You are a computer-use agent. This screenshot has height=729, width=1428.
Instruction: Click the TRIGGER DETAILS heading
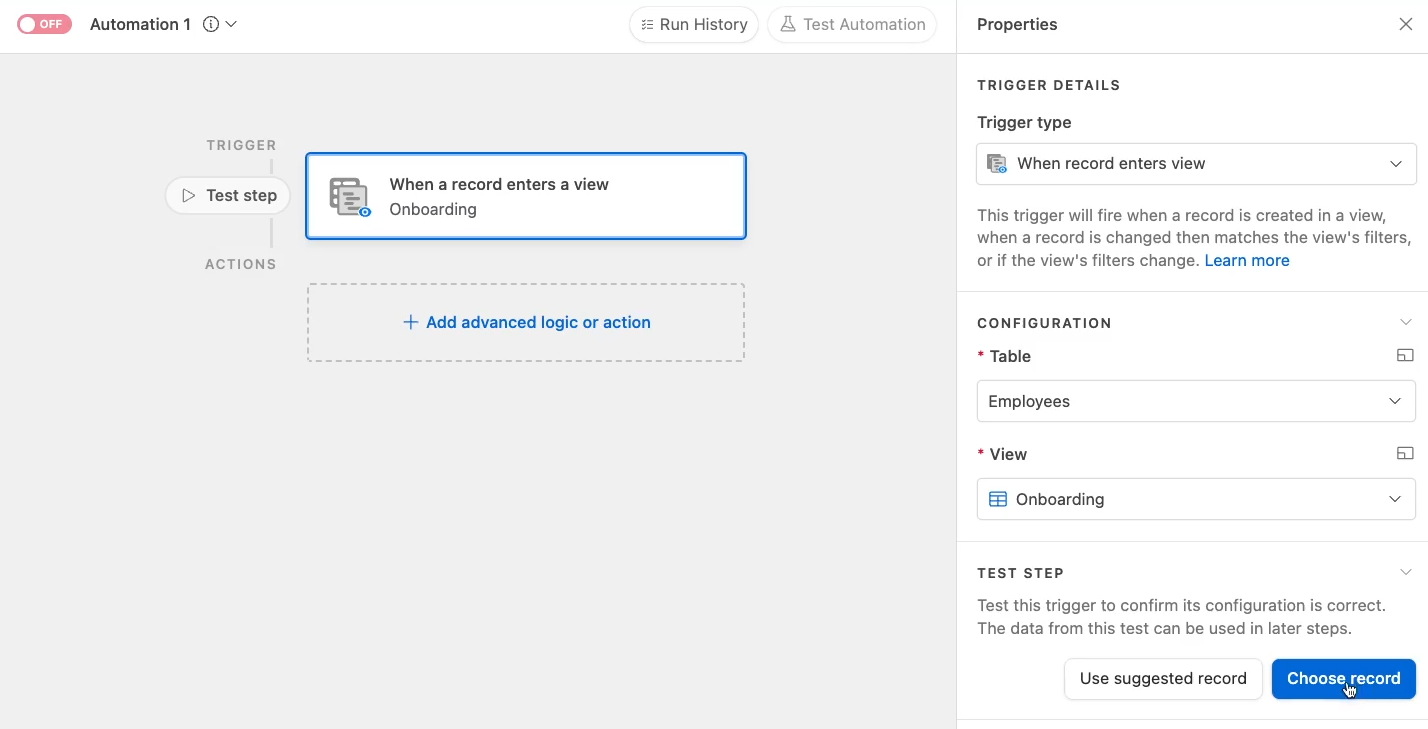1048,85
